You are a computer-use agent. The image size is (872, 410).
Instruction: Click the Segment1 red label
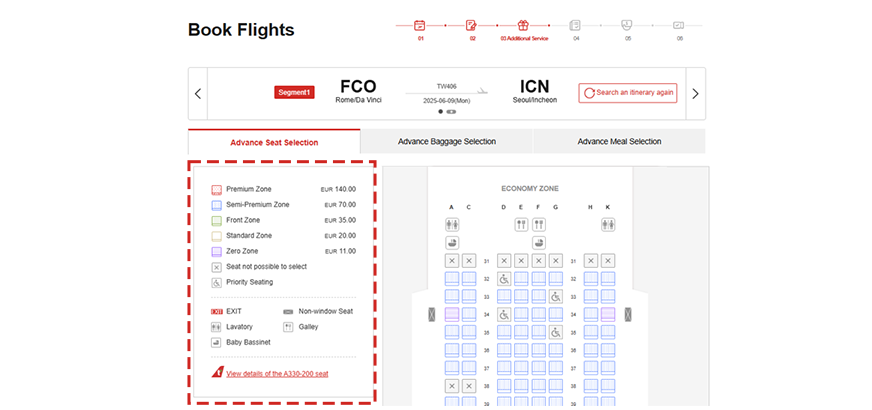(294, 93)
